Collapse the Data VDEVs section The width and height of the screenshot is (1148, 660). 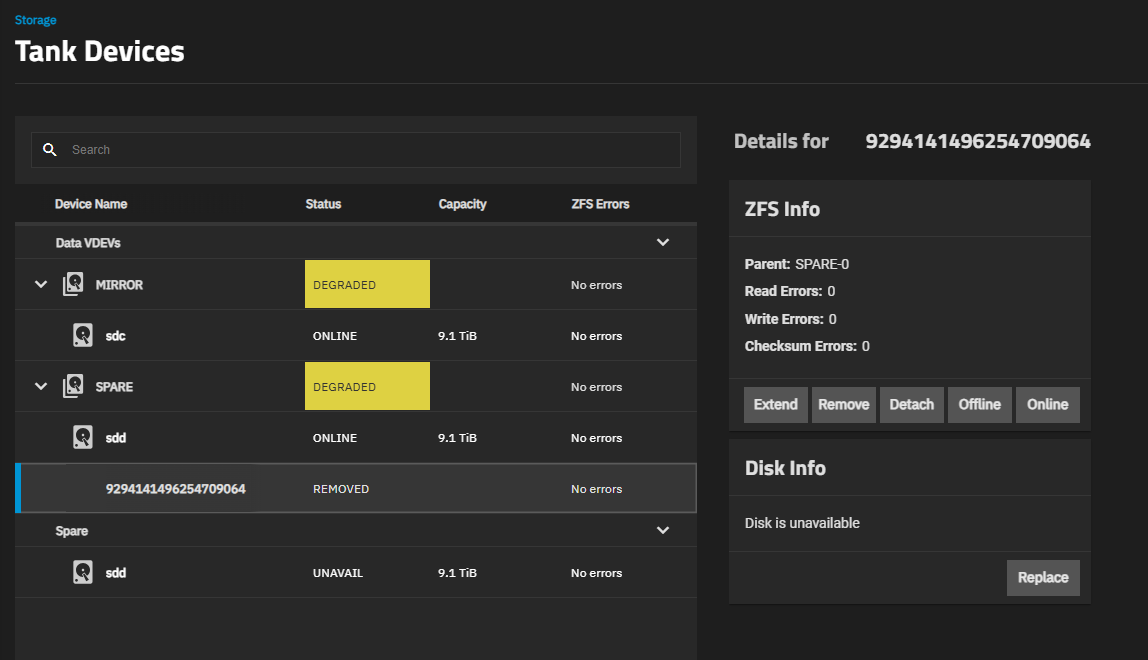pyautogui.click(x=662, y=243)
